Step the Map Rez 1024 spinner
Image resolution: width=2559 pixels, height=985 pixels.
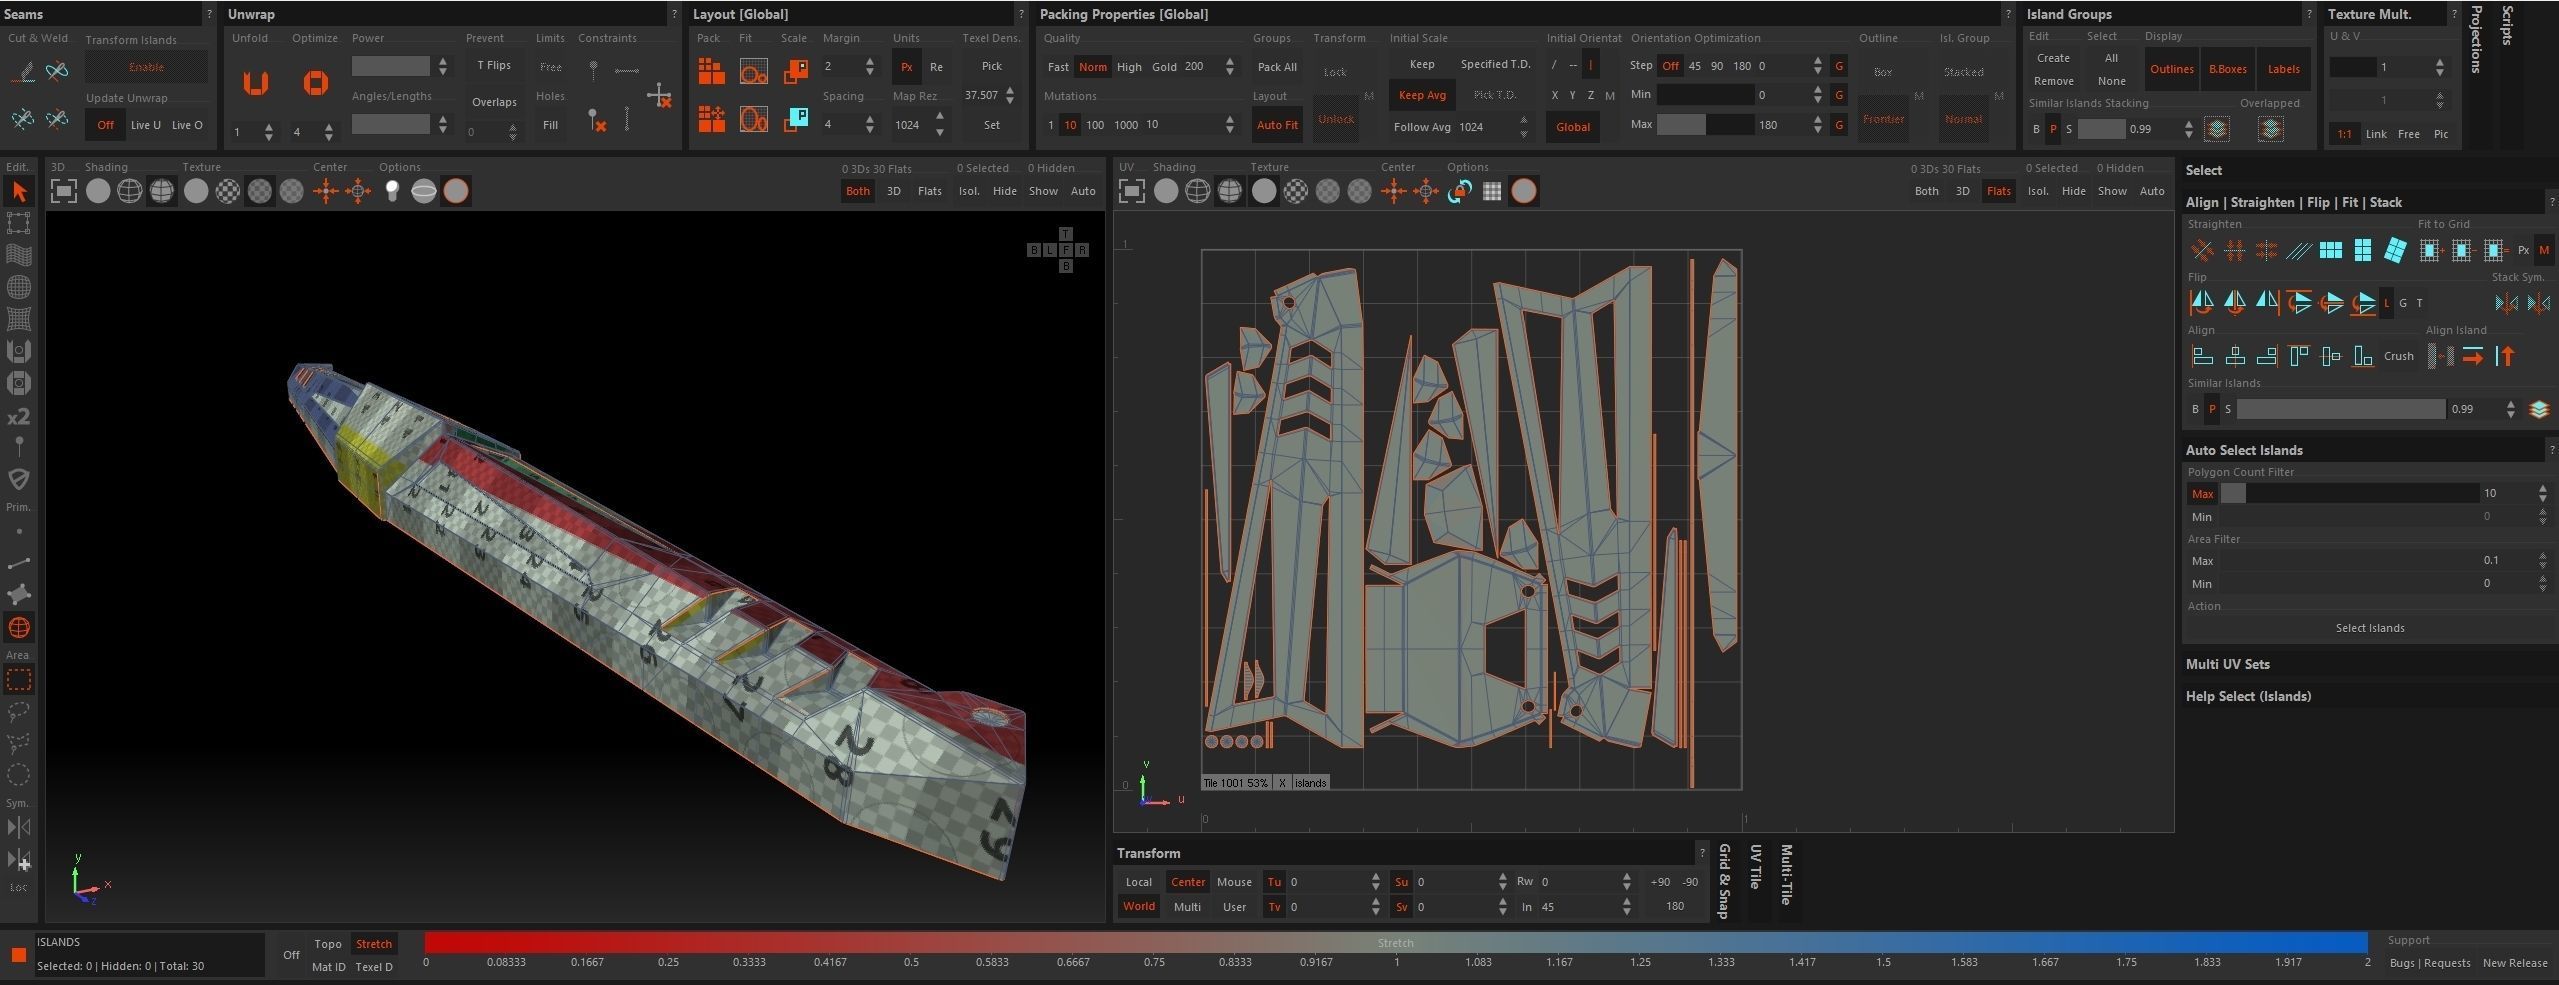click(x=939, y=125)
